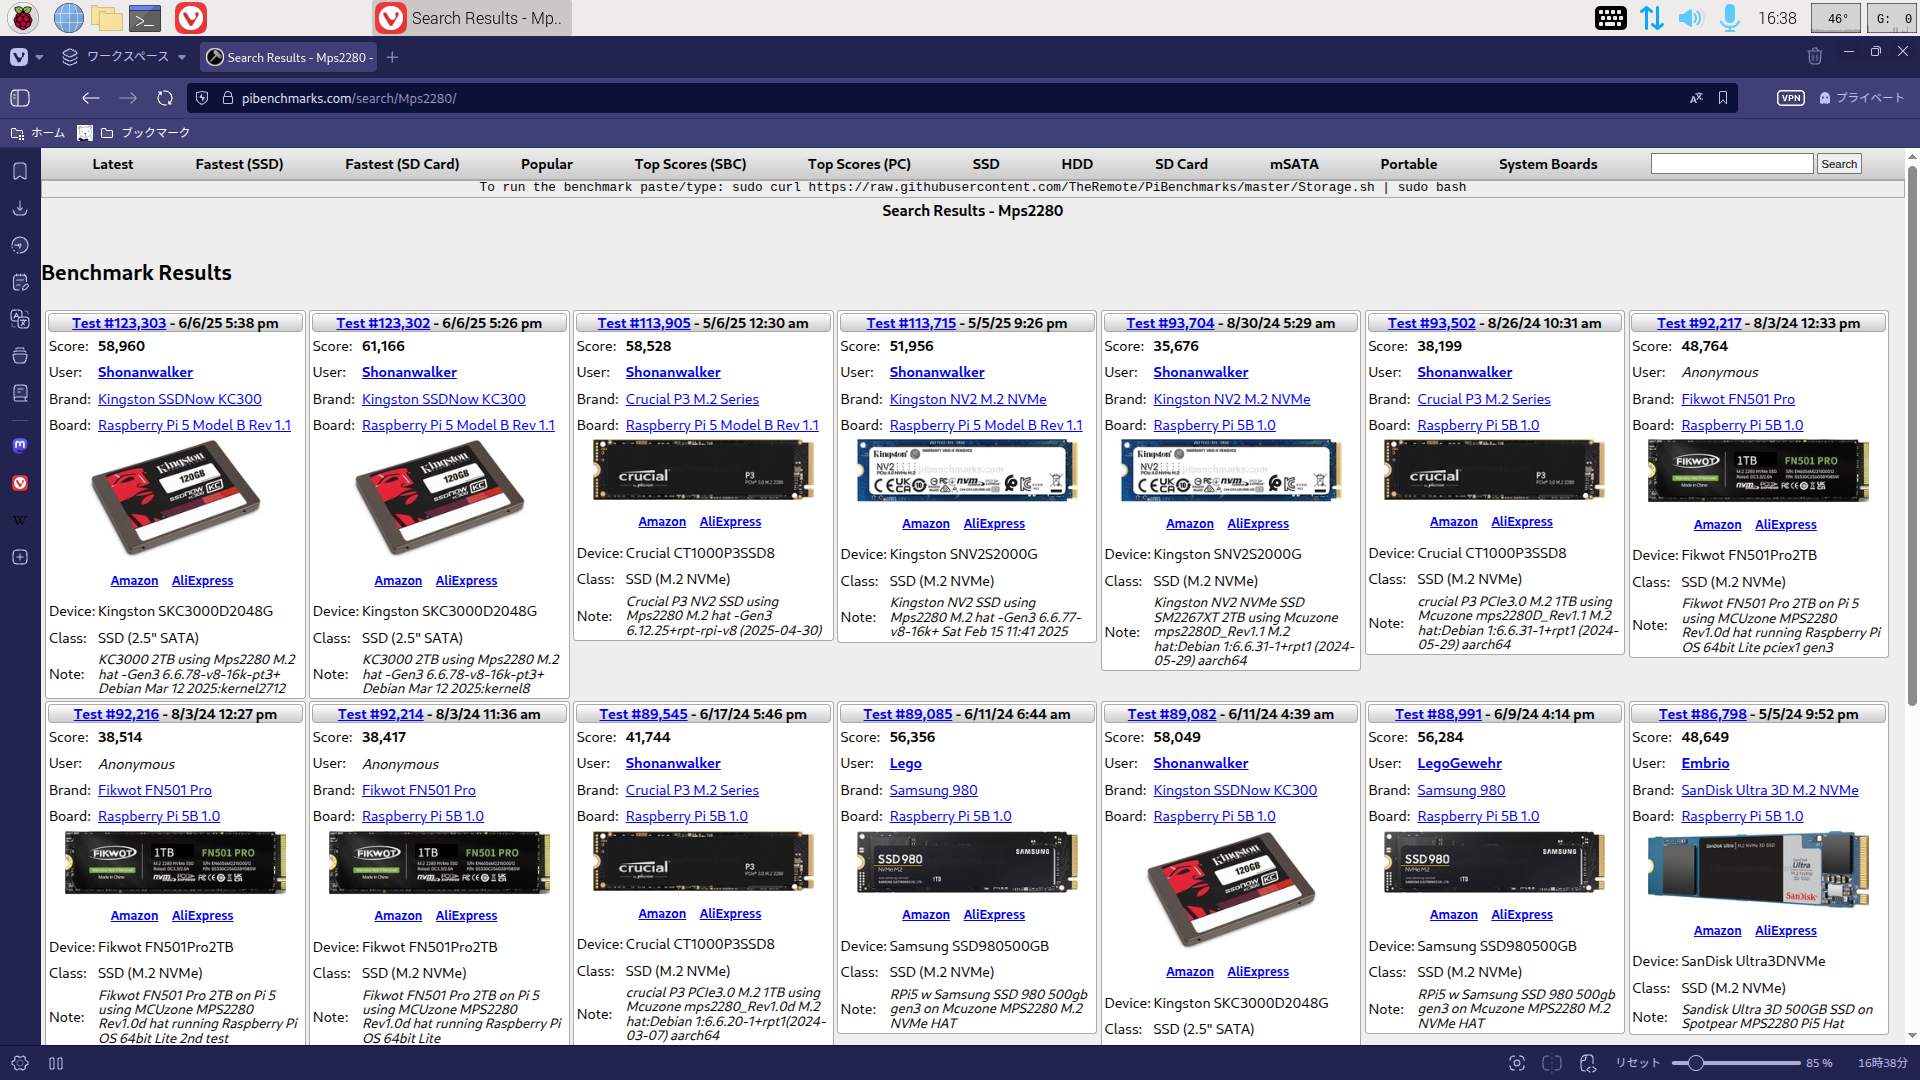Screen dimensions: 1920x1080
Task: Bookmark this page using the address bar icon
Action: tap(1723, 98)
